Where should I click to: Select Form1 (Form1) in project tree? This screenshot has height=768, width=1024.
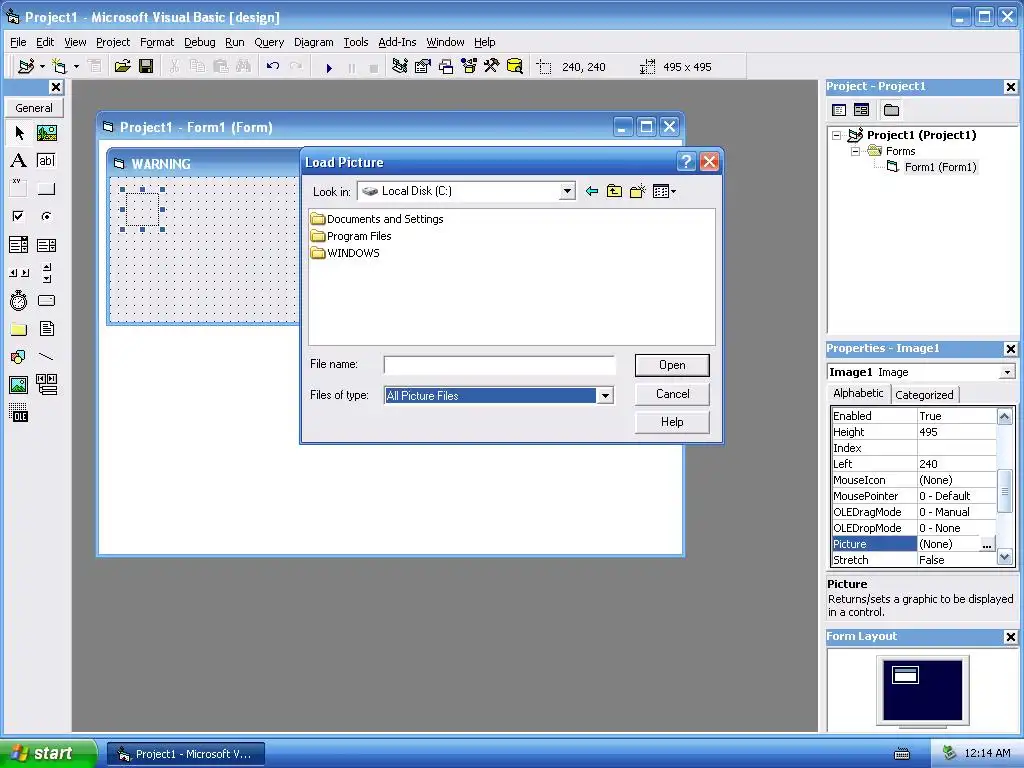pos(940,167)
